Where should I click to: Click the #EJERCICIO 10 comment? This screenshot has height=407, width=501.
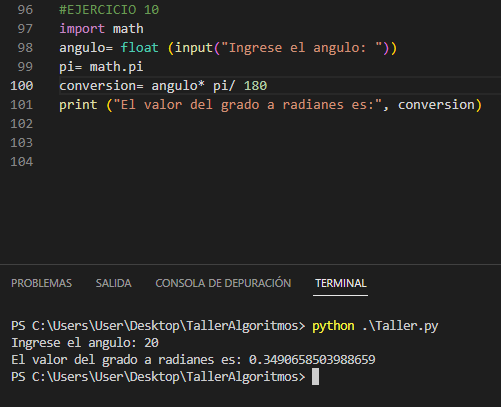click(109, 10)
